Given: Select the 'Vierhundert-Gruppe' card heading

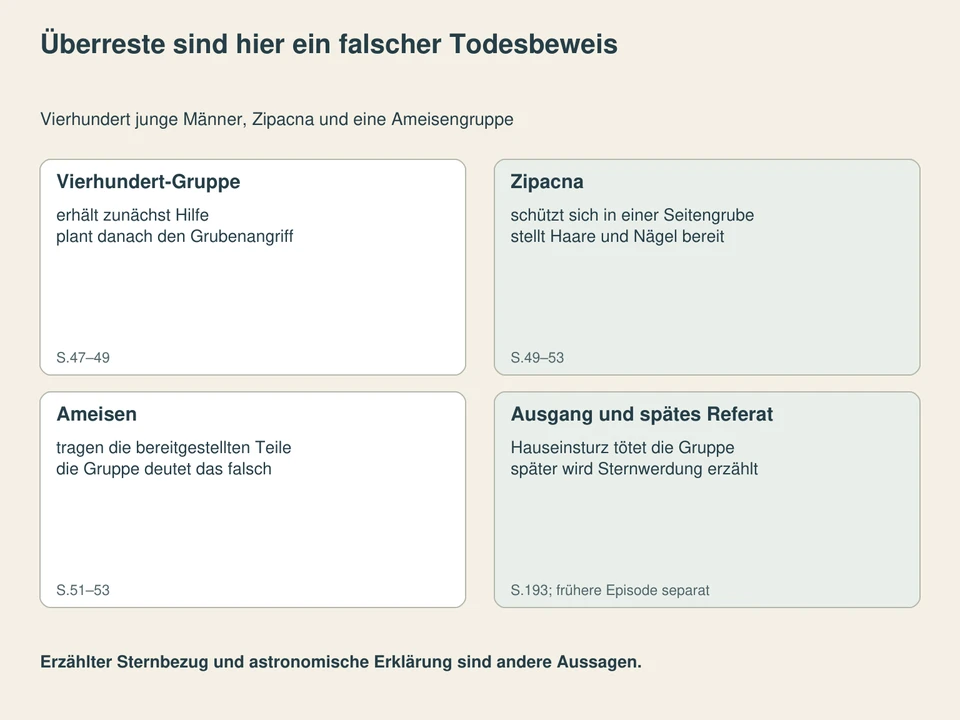Looking at the screenshot, I should click(148, 181).
